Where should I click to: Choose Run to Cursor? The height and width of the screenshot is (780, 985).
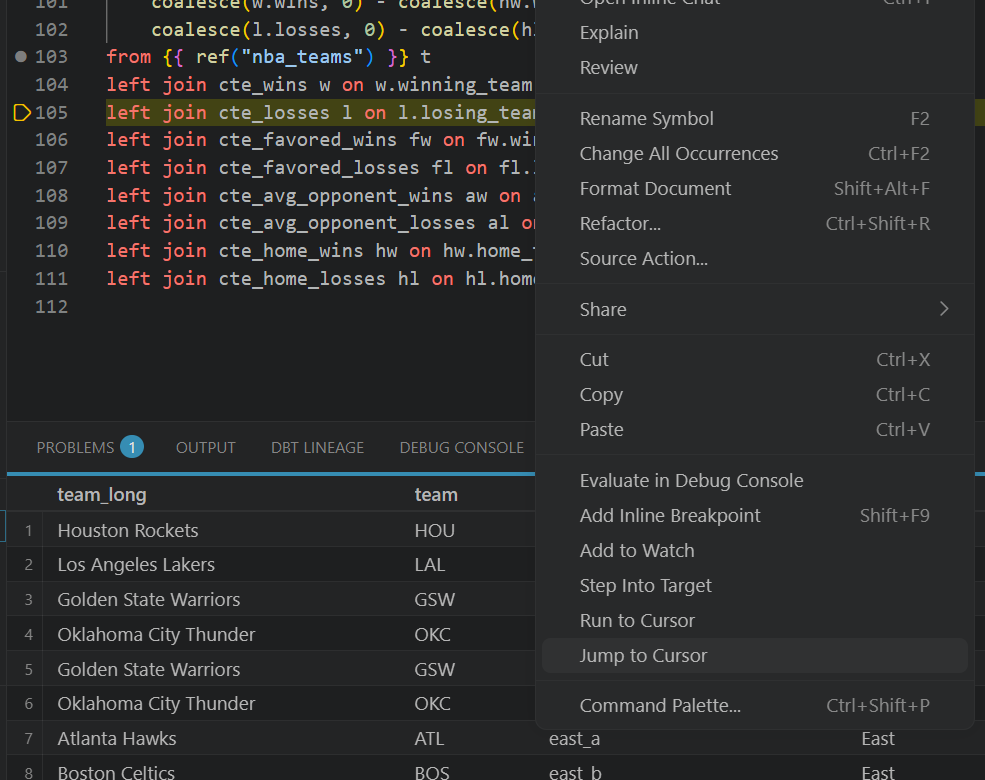pyautogui.click(x=754, y=620)
